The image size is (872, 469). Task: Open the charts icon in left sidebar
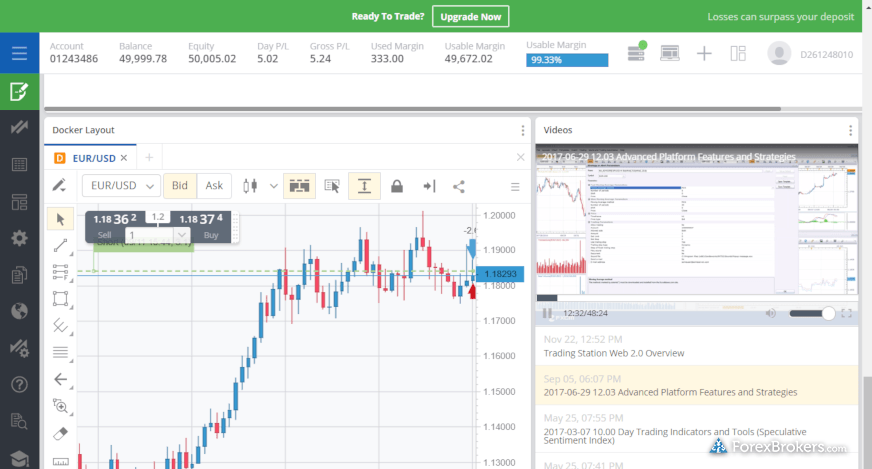19,127
